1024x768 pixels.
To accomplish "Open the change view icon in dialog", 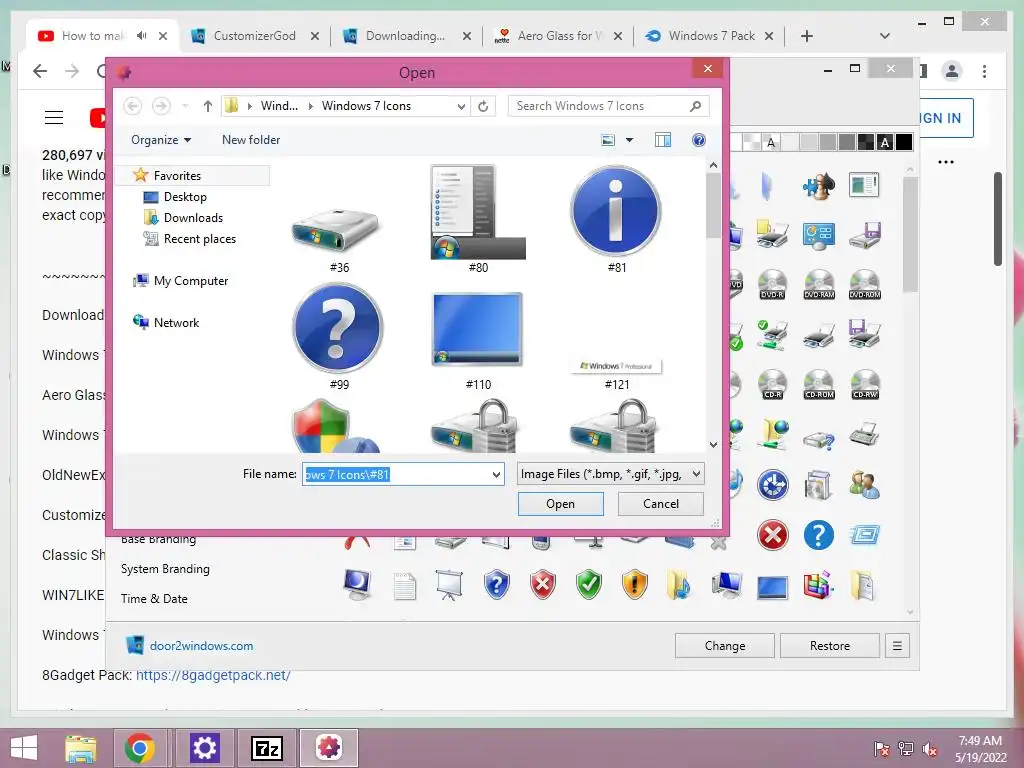I will [x=608, y=140].
